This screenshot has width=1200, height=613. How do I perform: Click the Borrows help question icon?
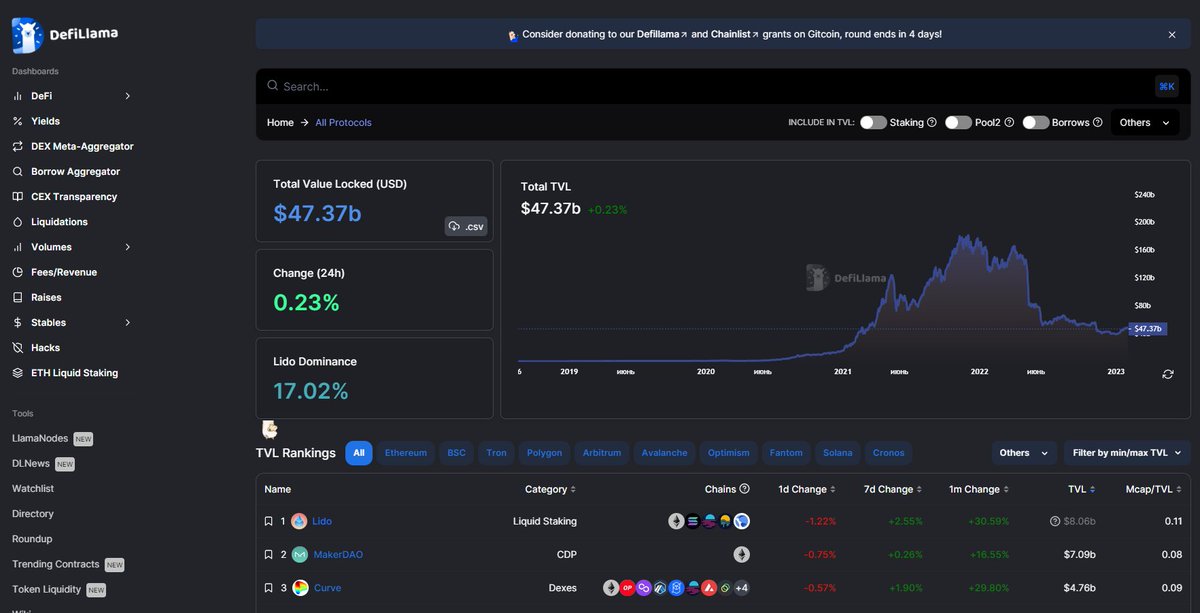(1098, 122)
